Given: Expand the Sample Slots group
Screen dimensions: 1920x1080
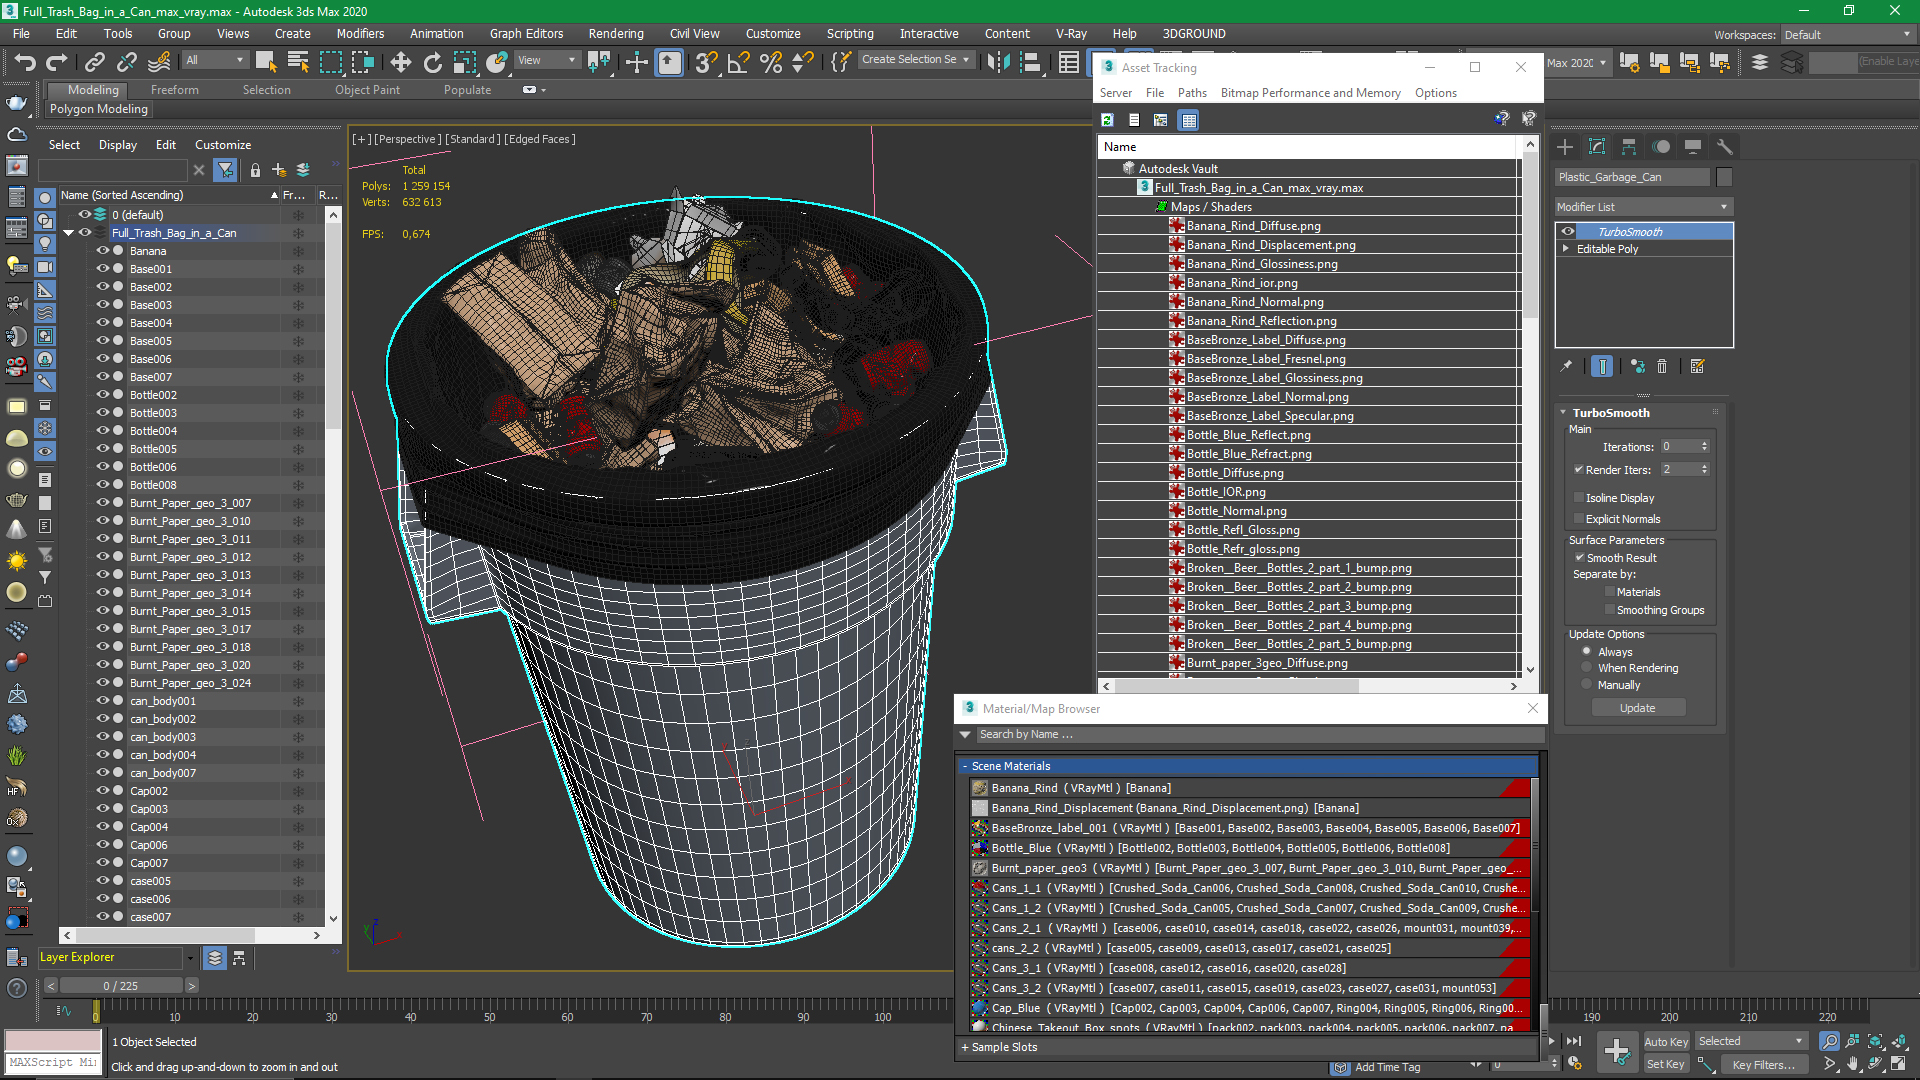Looking at the screenshot, I should click(x=965, y=1047).
